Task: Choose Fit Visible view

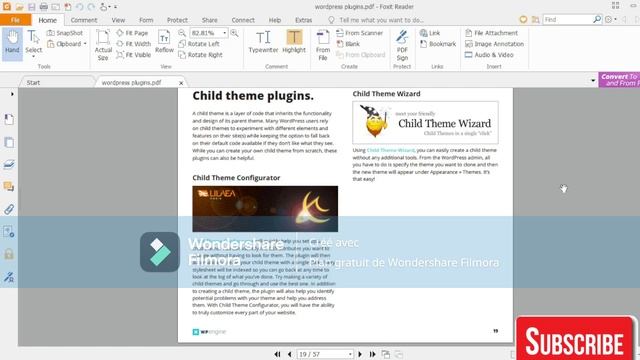Action: coord(133,55)
